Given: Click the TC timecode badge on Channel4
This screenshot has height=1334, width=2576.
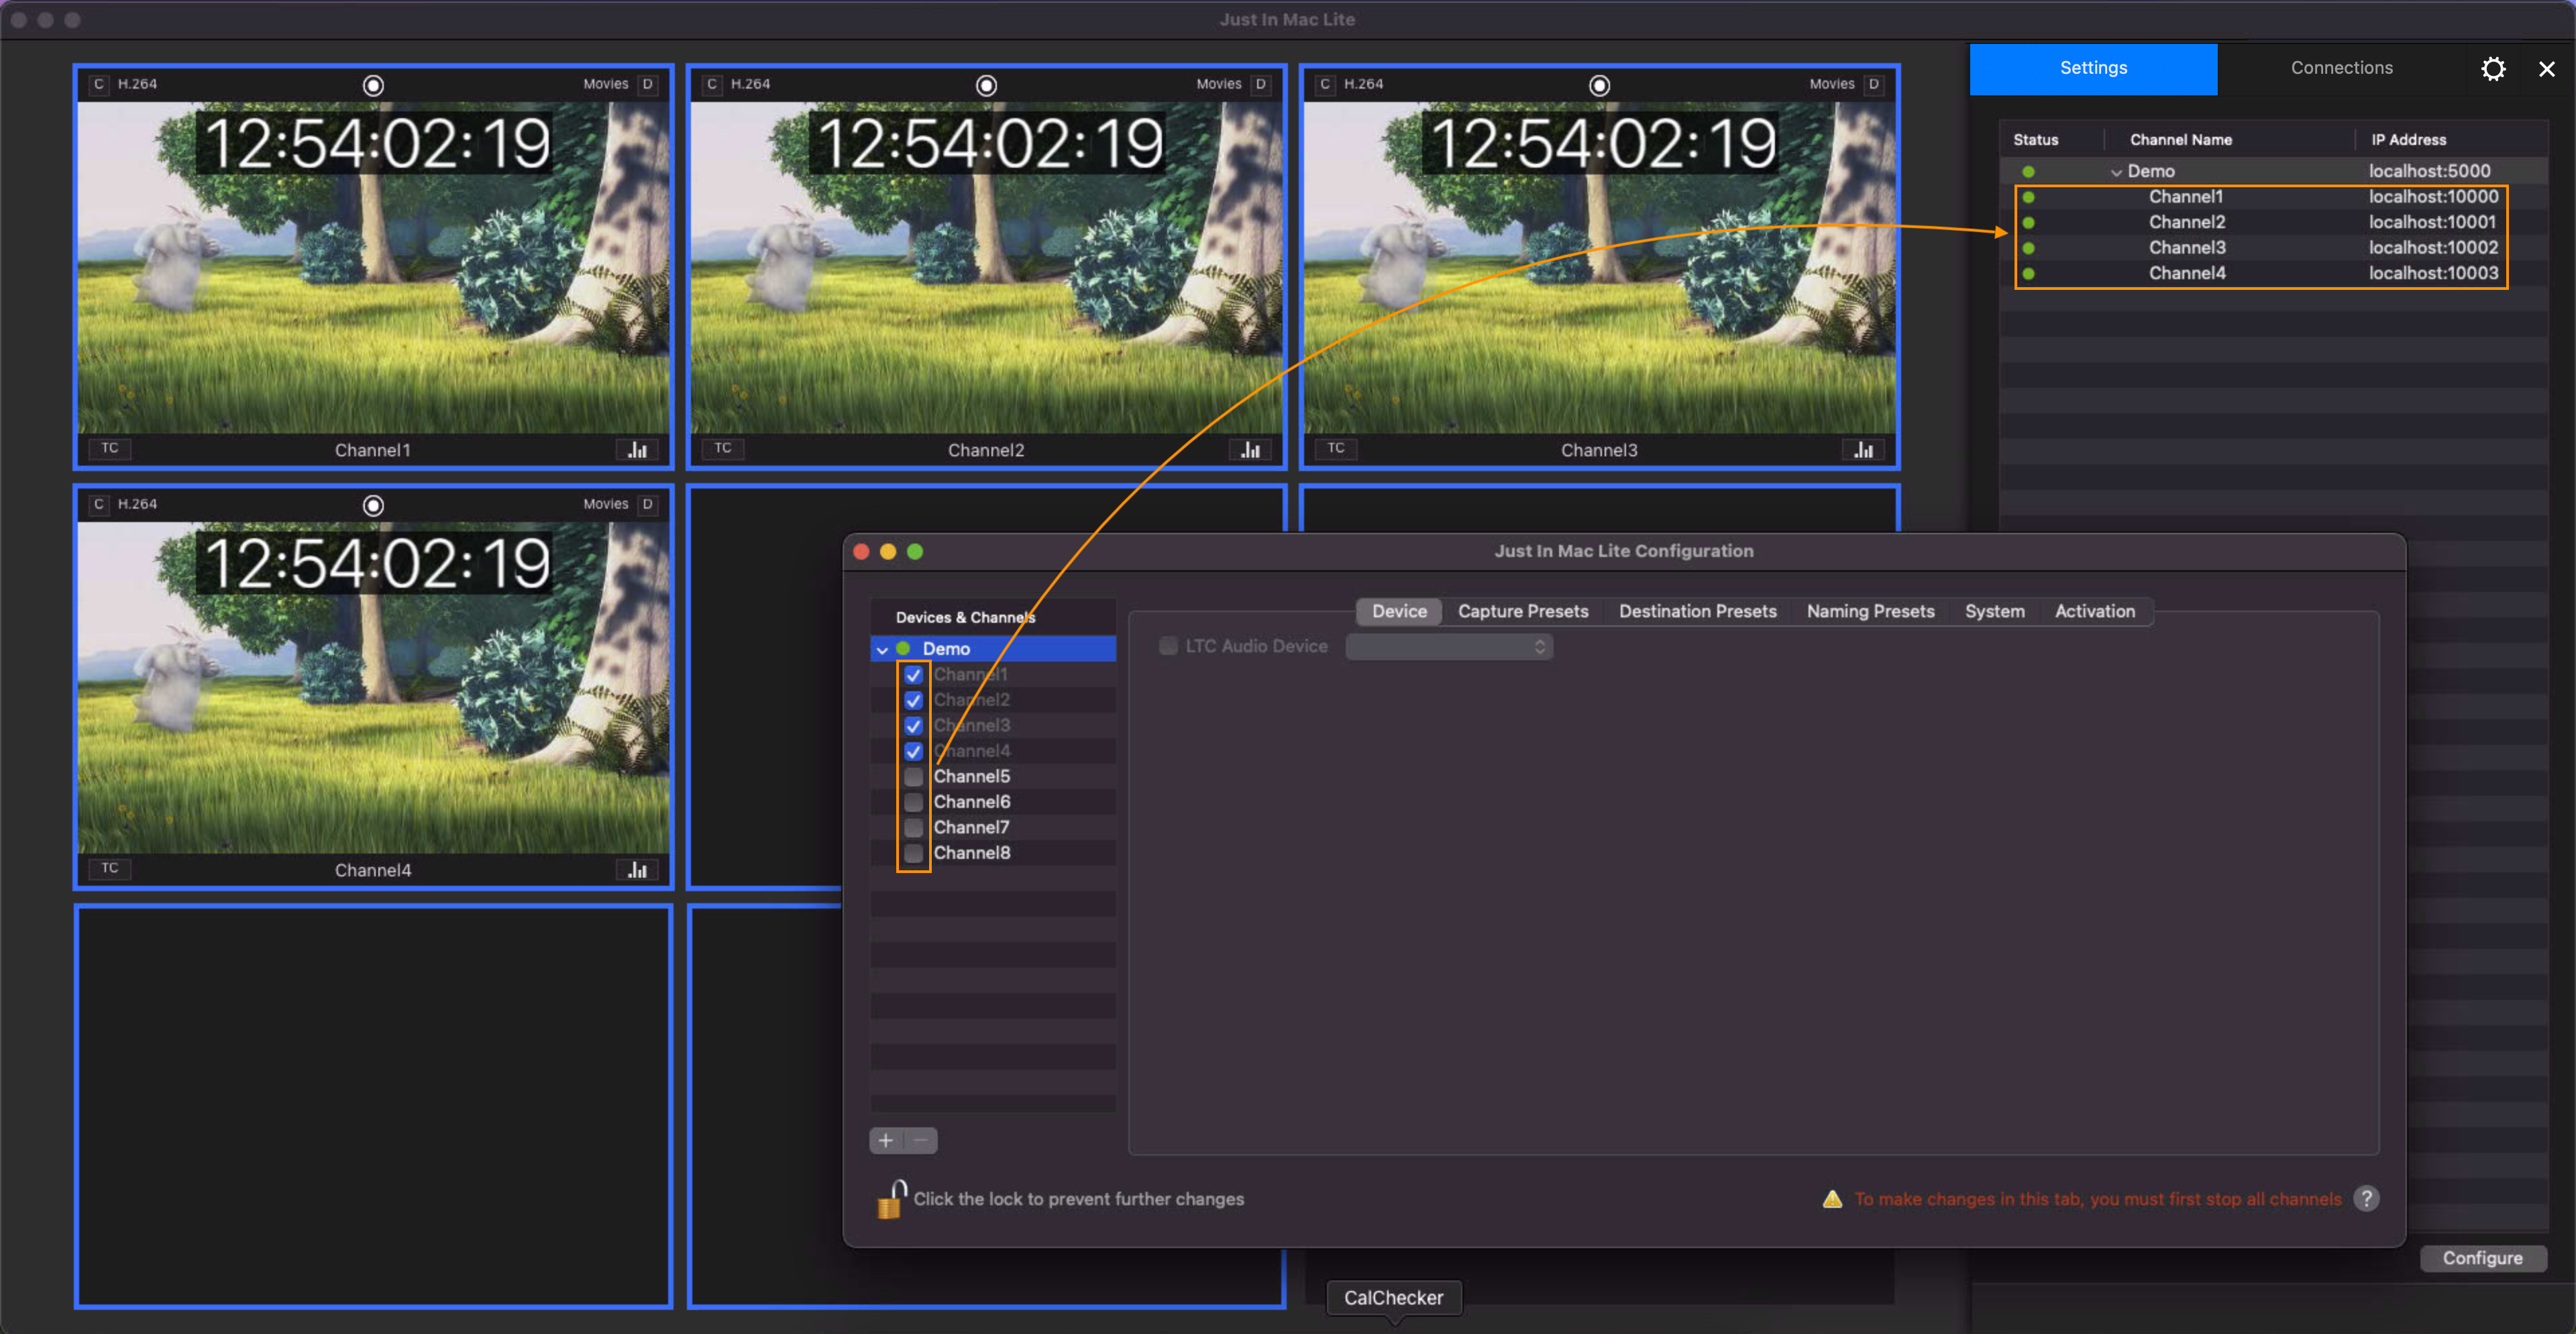Looking at the screenshot, I should point(110,868).
